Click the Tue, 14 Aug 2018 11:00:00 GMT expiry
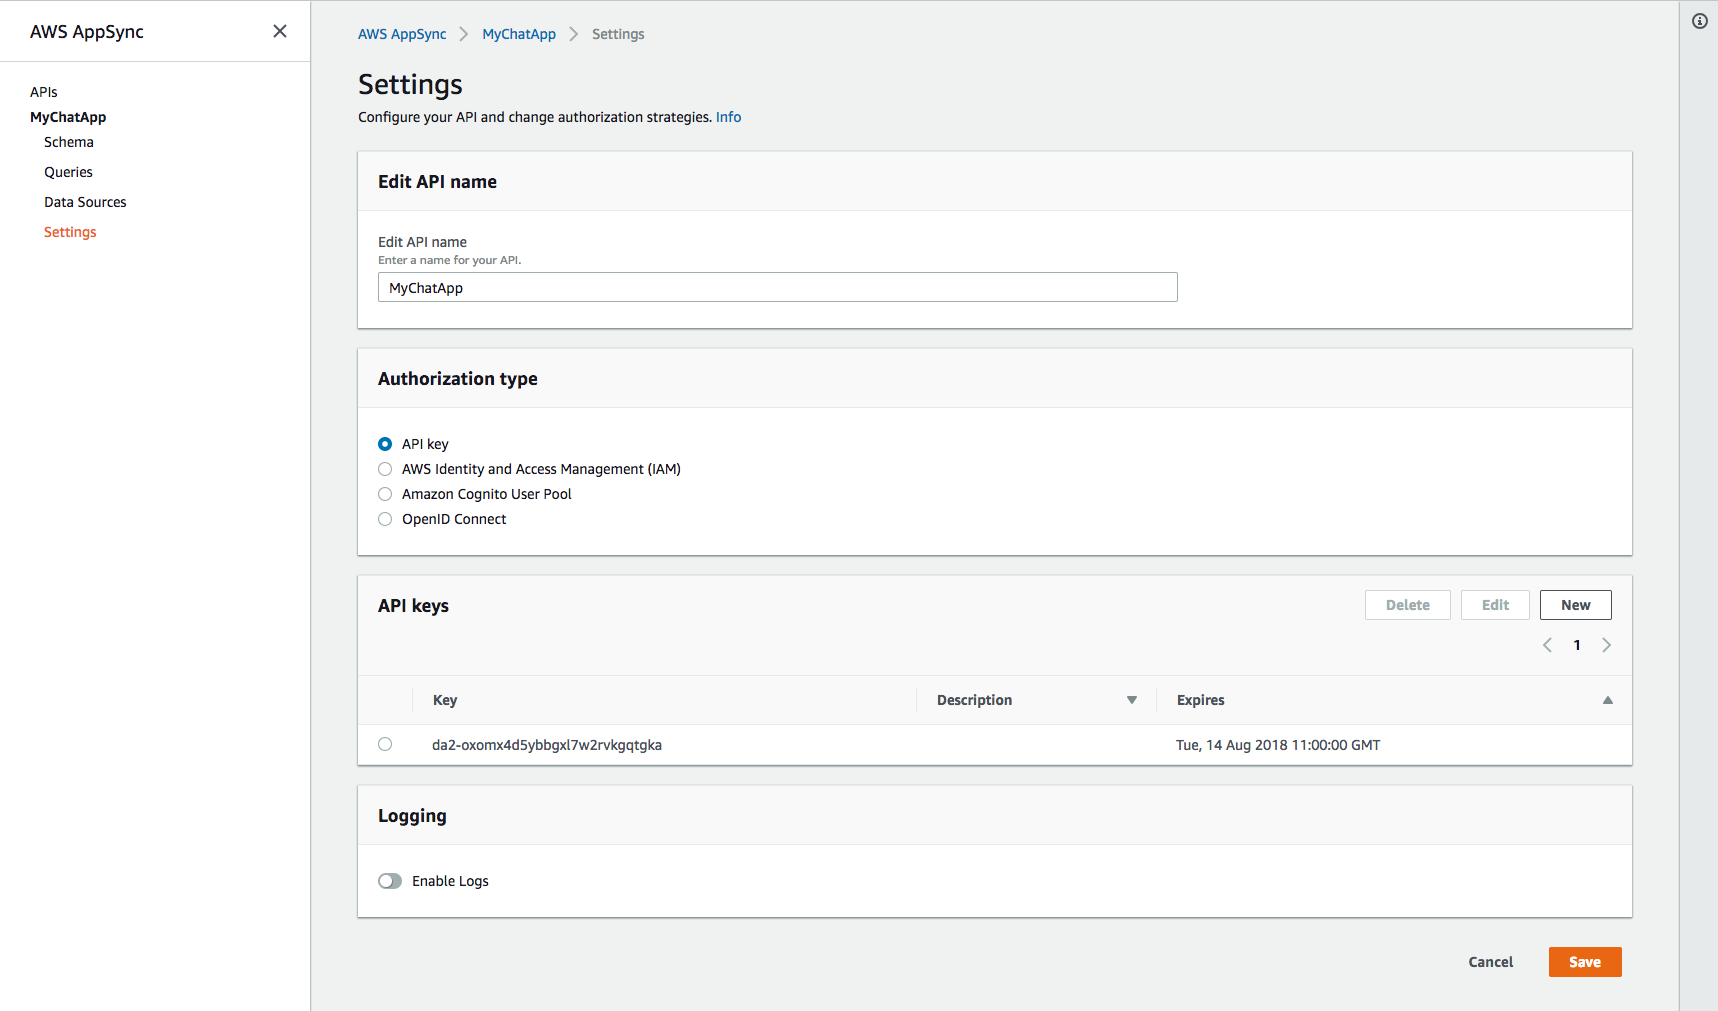This screenshot has height=1011, width=1718. coord(1278,745)
